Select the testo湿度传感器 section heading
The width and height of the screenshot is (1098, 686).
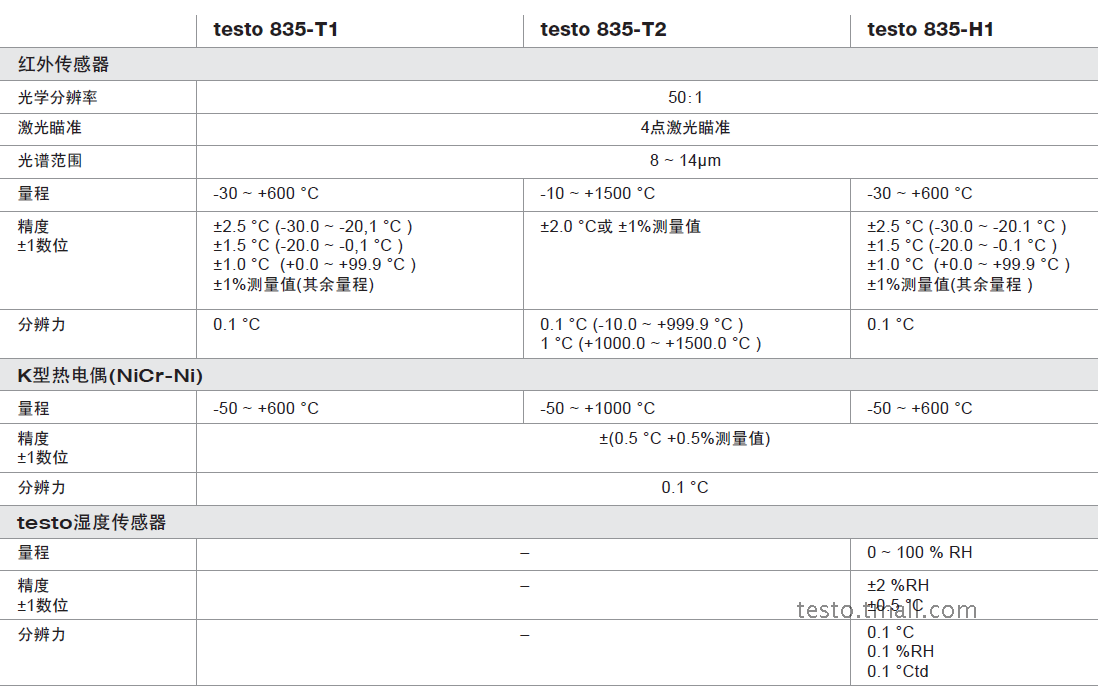tap(91, 522)
